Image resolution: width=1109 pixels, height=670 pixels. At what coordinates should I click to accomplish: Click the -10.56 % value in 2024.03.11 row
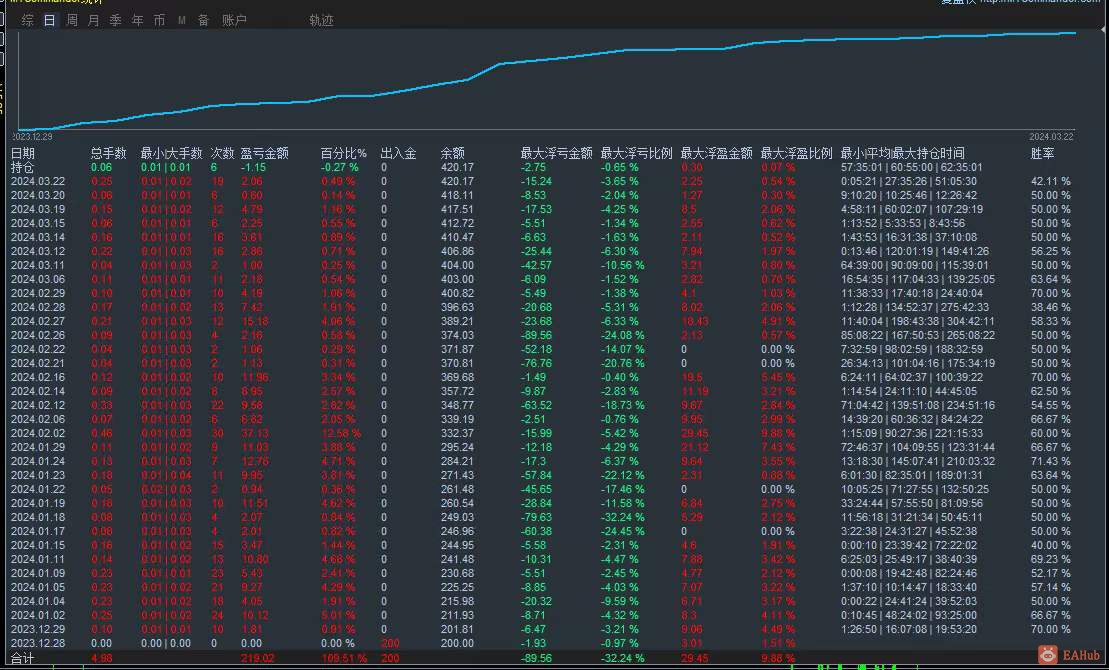(x=622, y=266)
